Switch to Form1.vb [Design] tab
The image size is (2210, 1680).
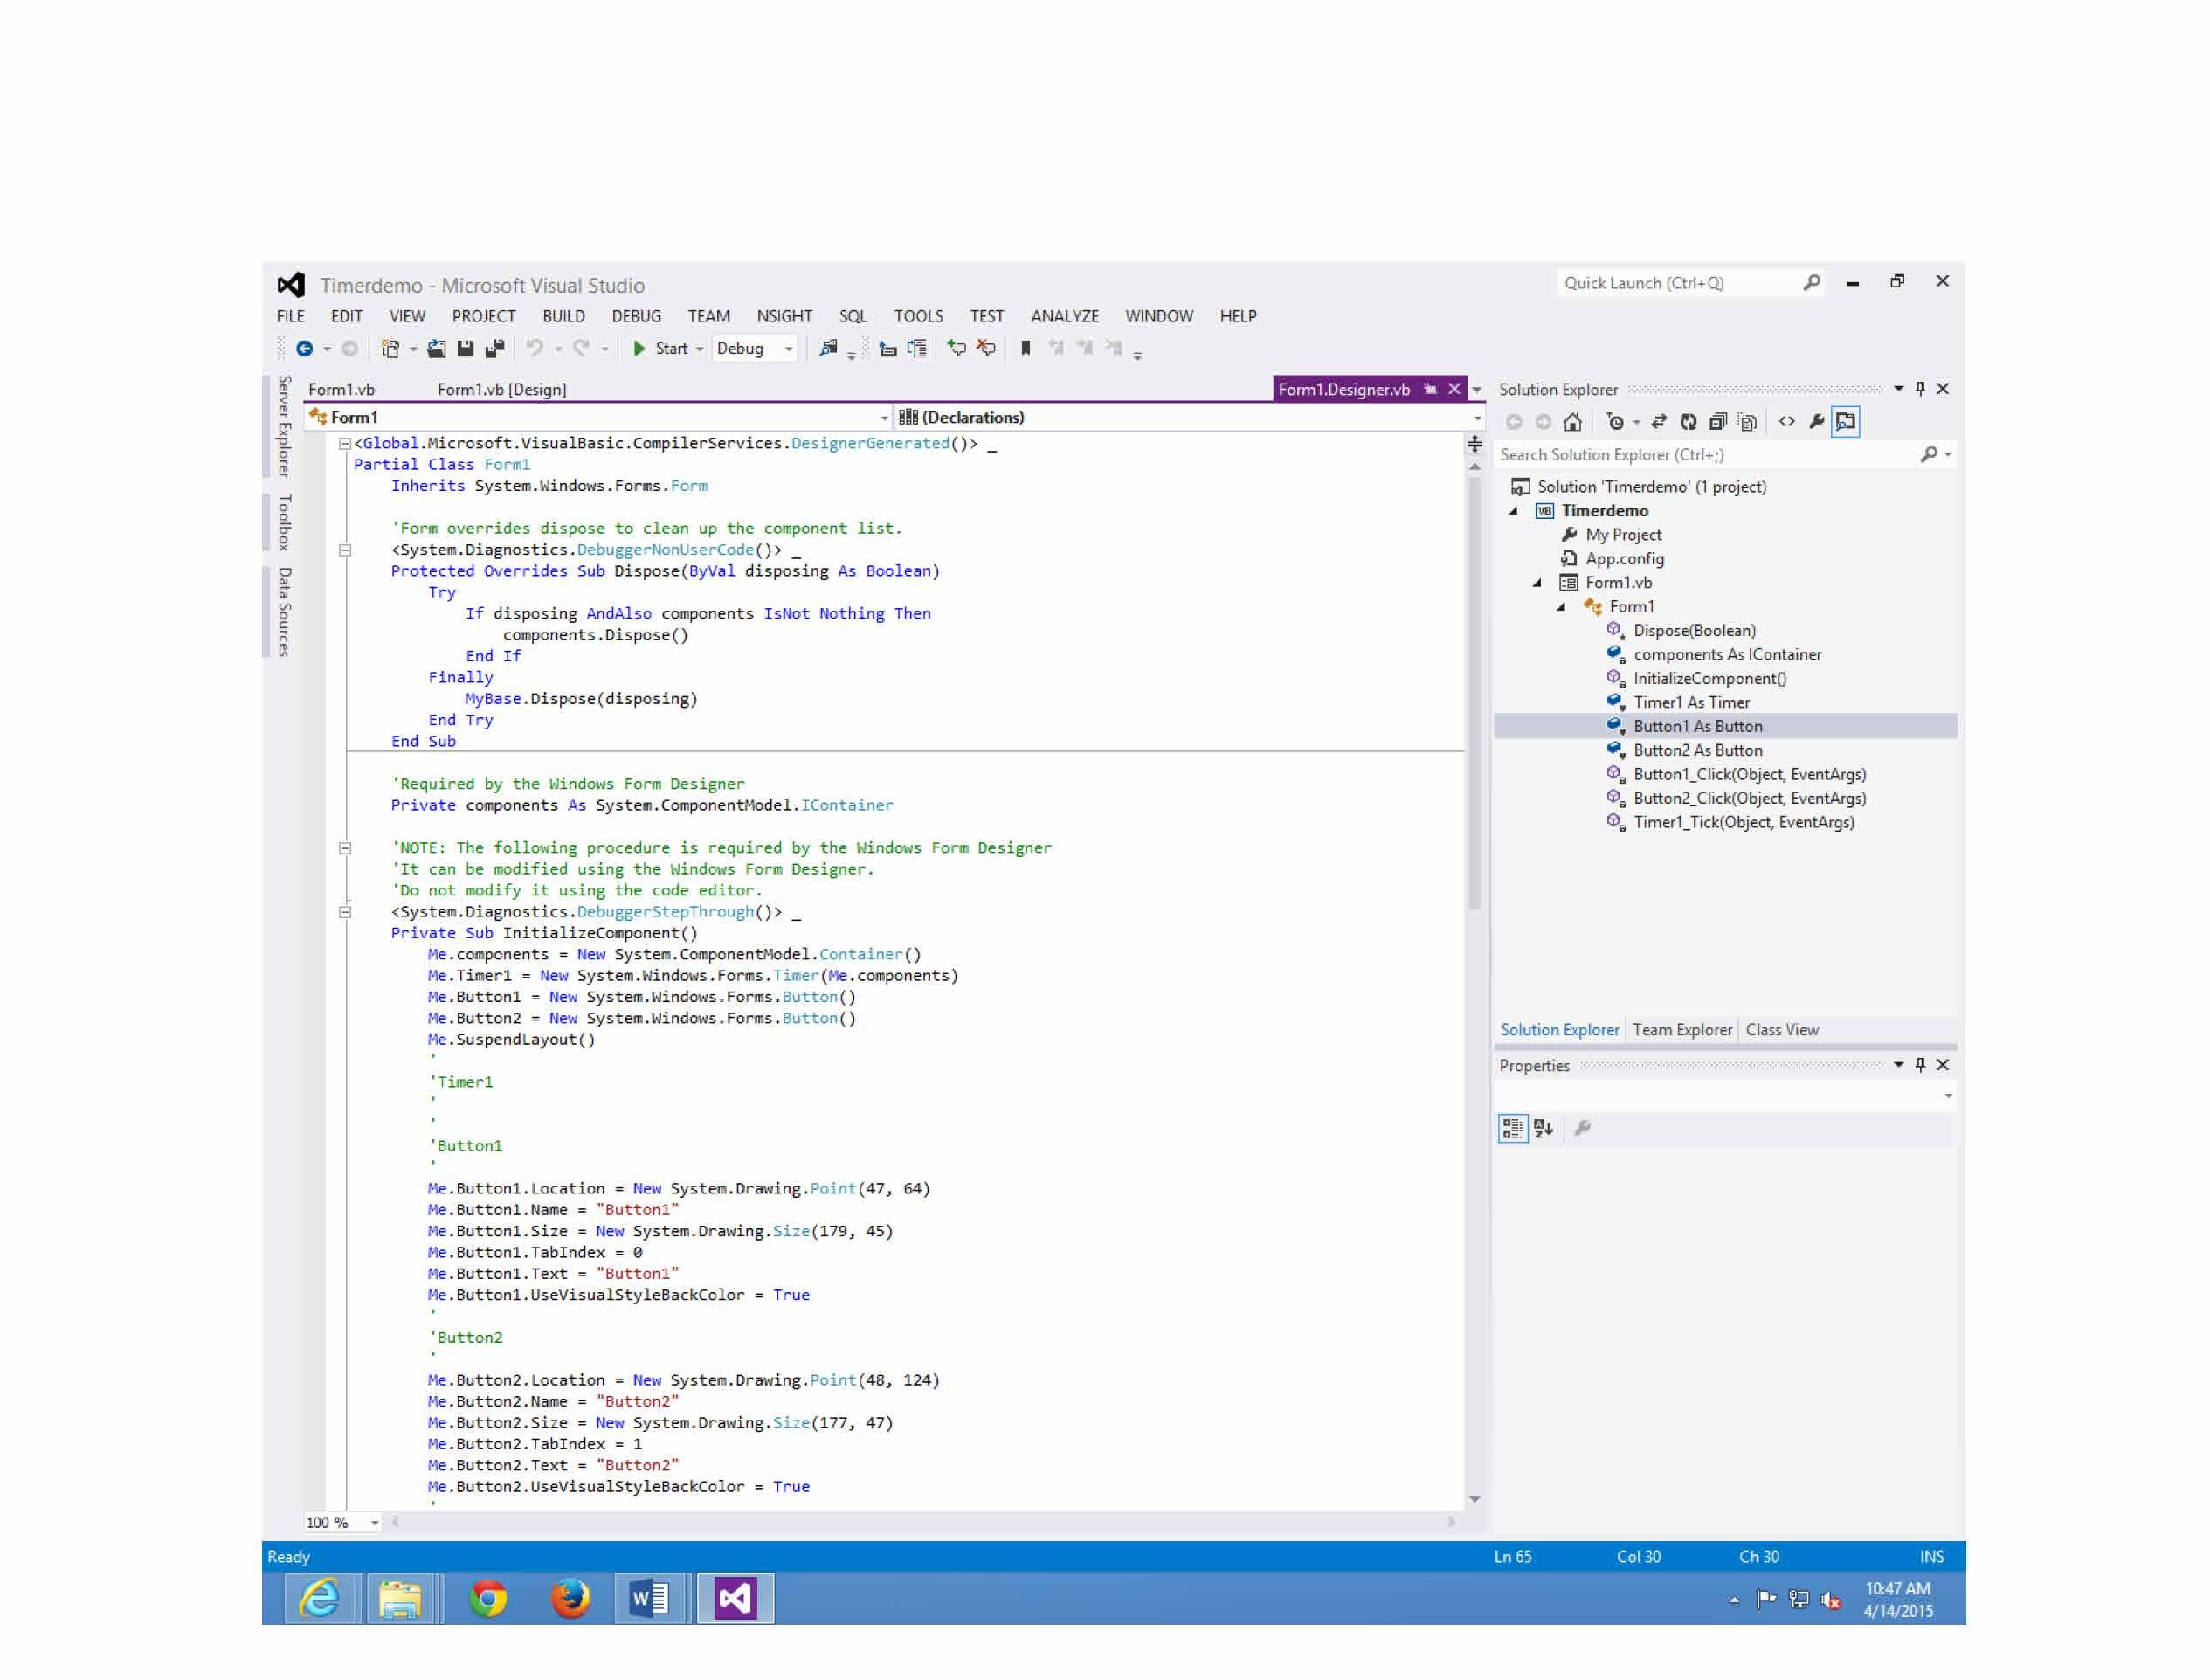[x=501, y=389]
